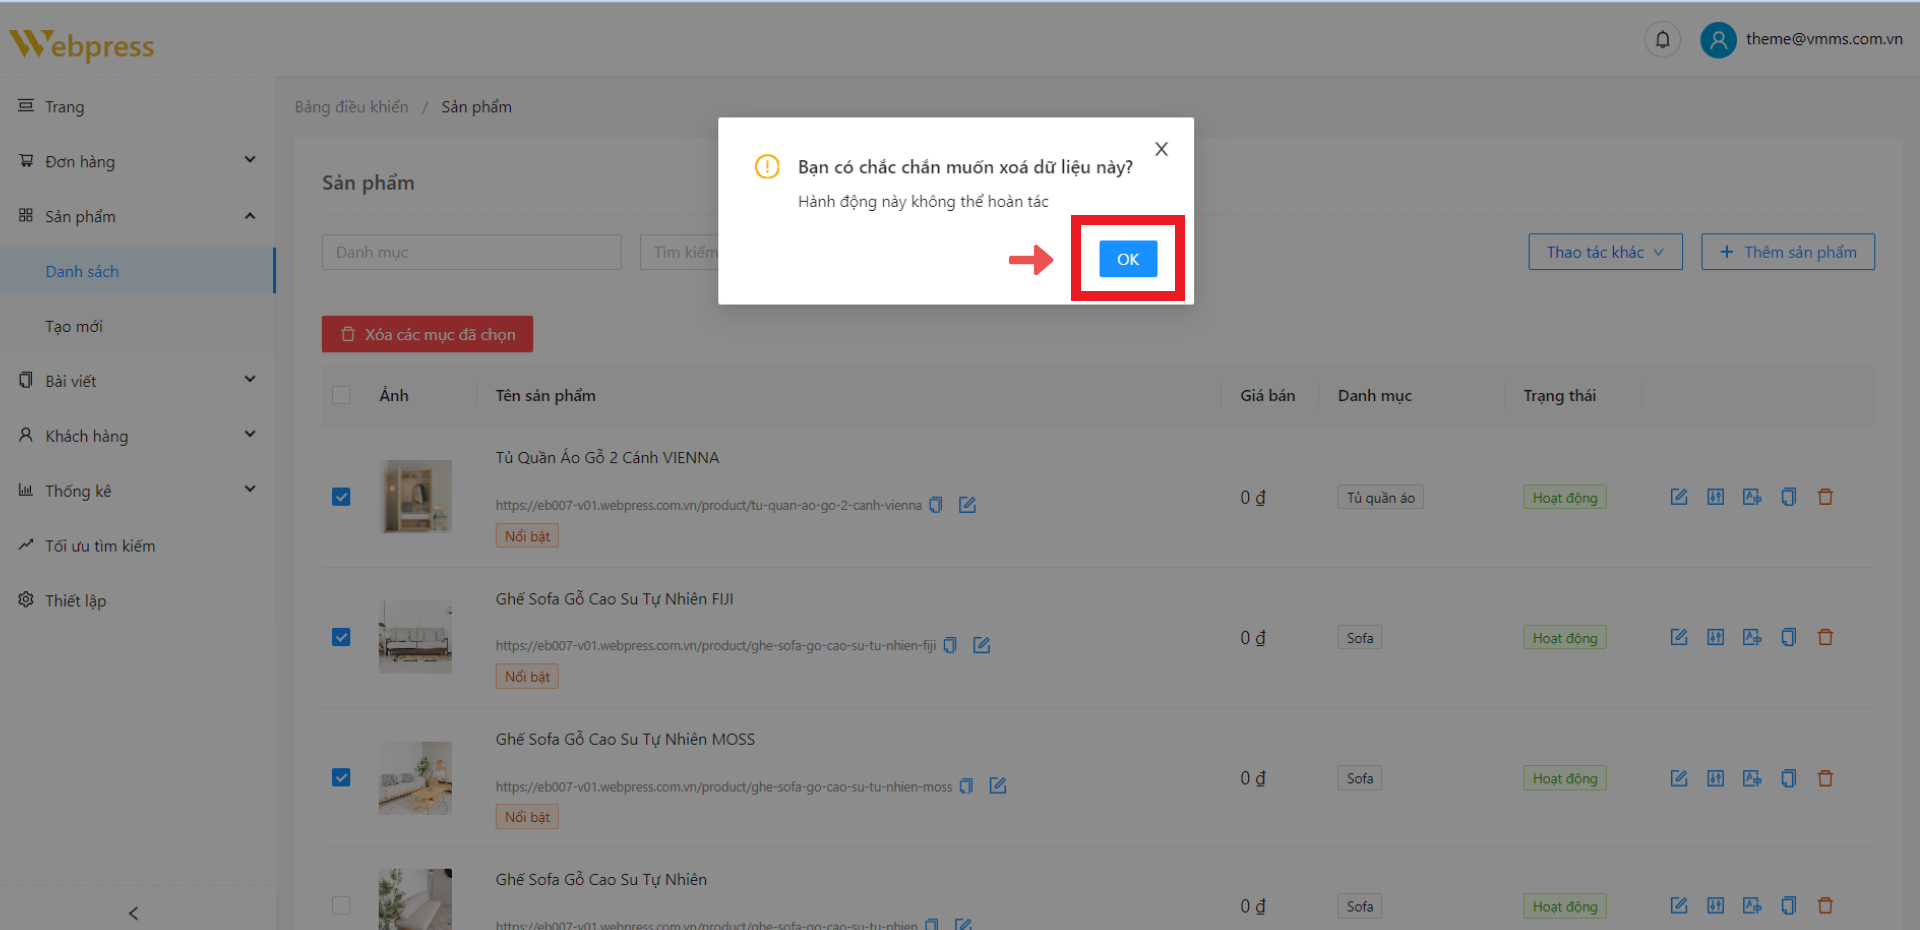Click the user account avatar icon

pyautogui.click(x=1718, y=40)
